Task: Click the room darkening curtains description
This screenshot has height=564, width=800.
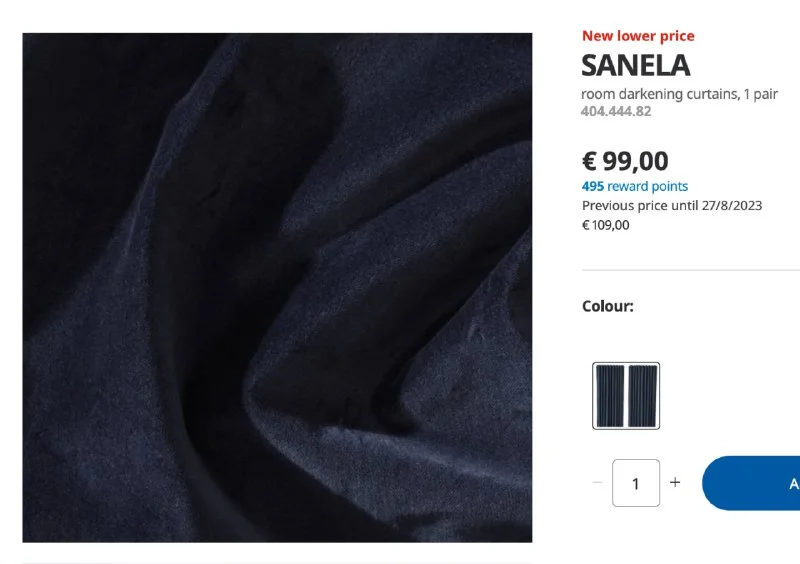Action: click(679, 94)
